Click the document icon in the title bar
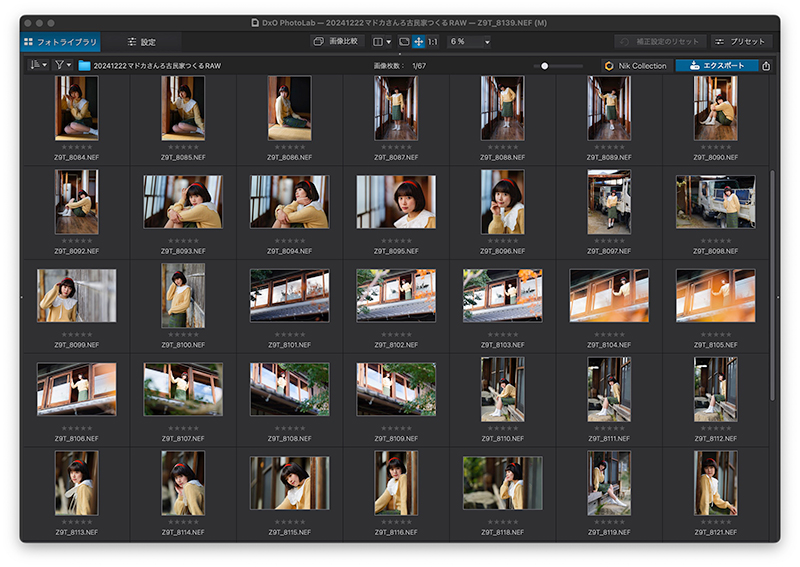800x567 pixels. pyautogui.click(x=255, y=23)
